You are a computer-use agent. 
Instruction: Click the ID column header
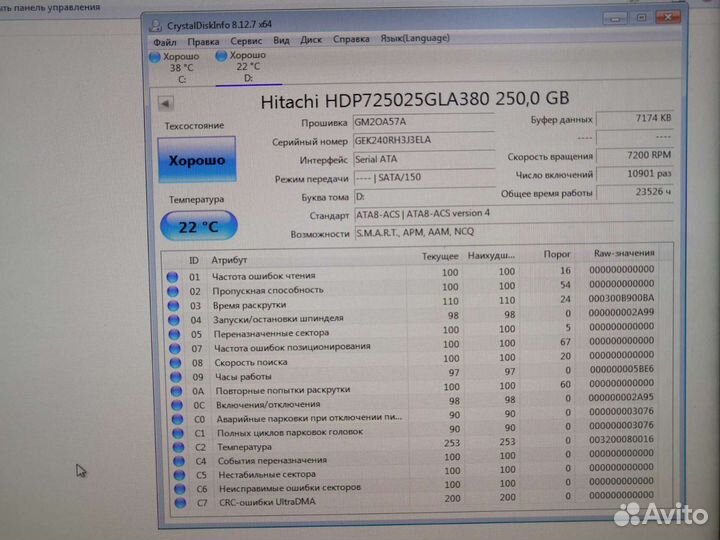(x=194, y=260)
